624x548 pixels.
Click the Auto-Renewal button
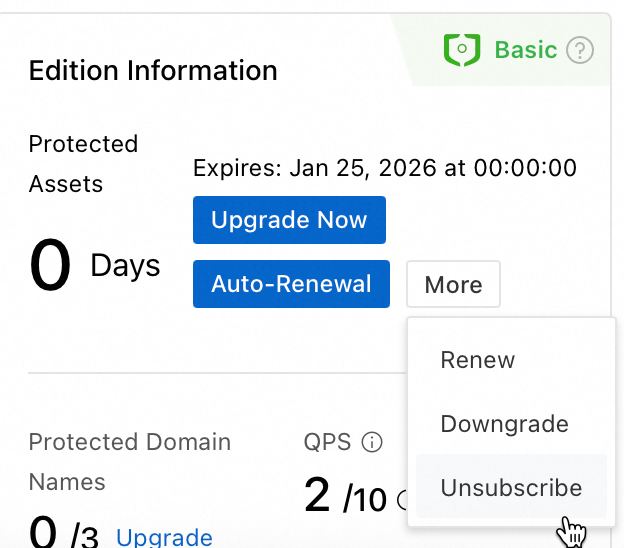[291, 284]
